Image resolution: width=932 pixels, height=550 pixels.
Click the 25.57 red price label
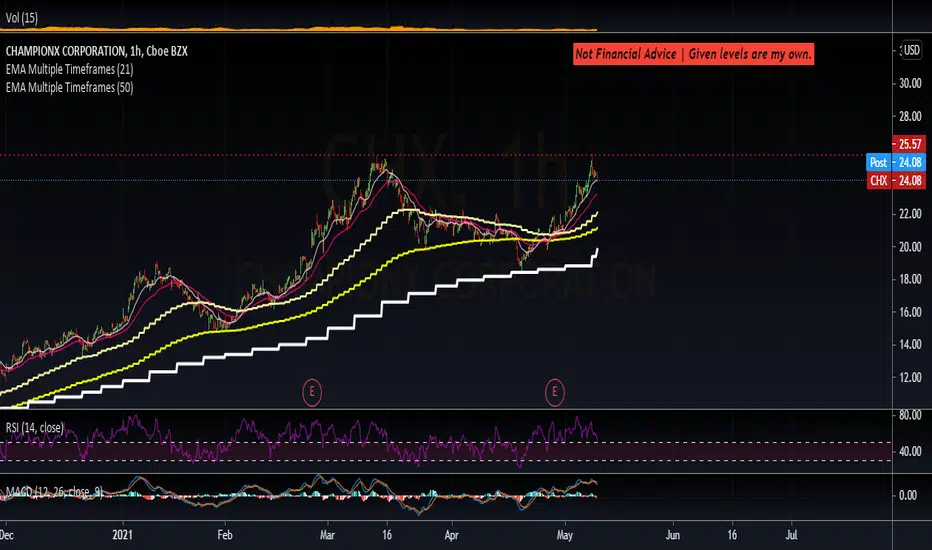[x=909, y=144]
